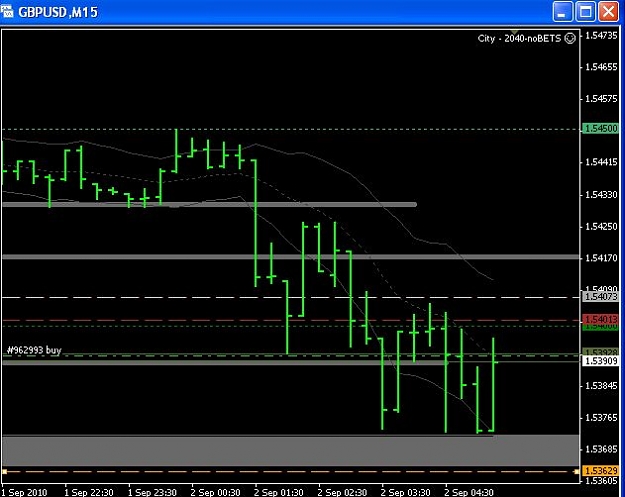
Task: Select the wide grey support zone rectangle
Action: (291, 450)
